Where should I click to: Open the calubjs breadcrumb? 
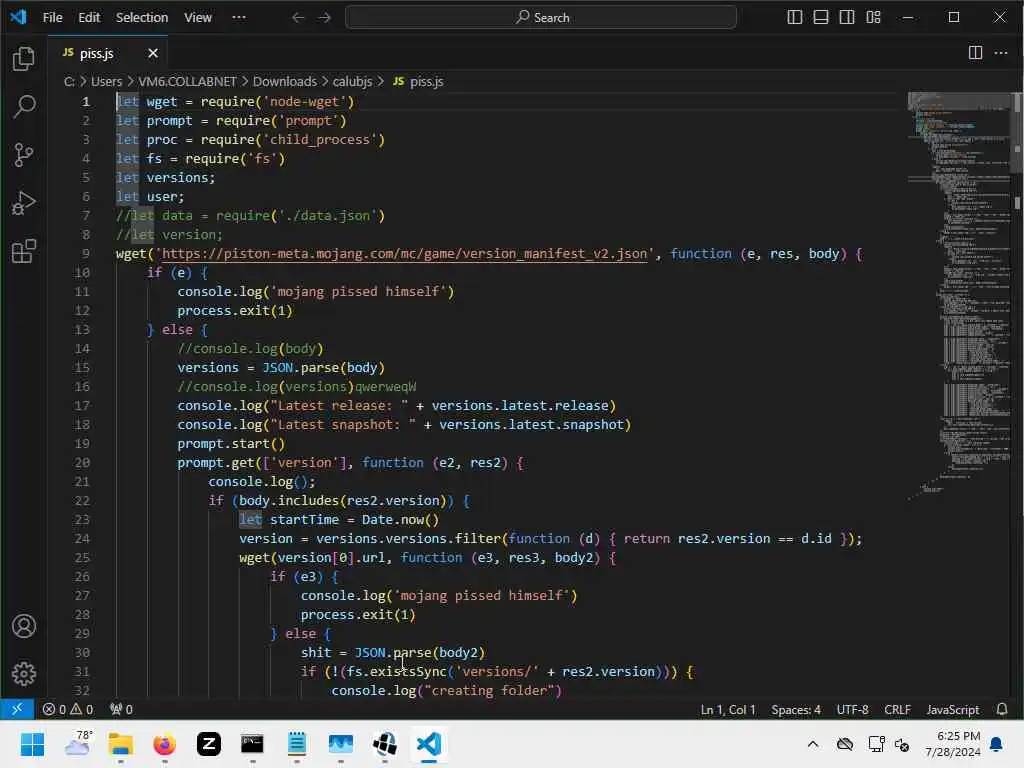(x=353, y=82)
